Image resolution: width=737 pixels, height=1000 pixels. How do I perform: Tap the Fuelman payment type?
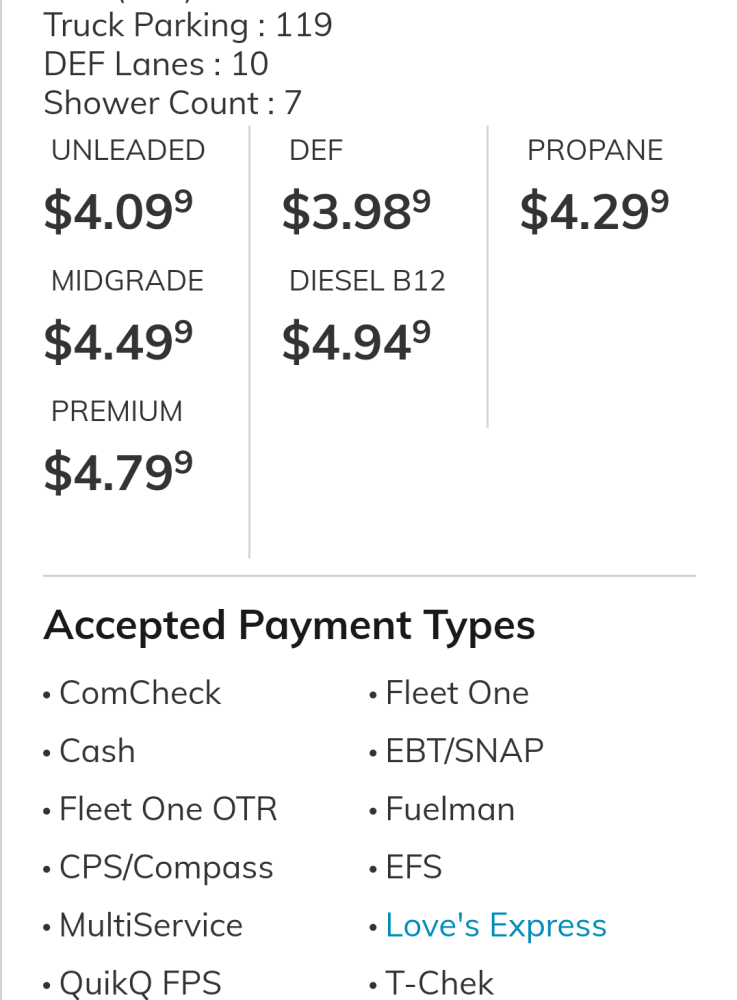pyautogui.click(x=450, y=809)
